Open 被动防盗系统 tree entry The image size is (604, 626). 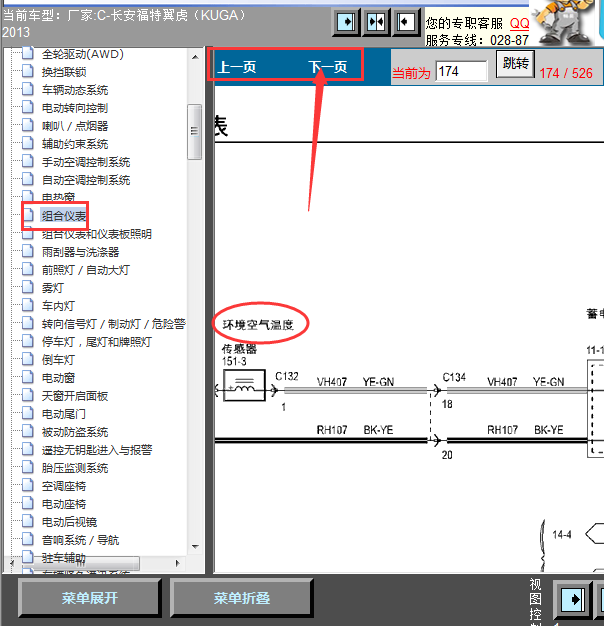click(x=75, y=432)
